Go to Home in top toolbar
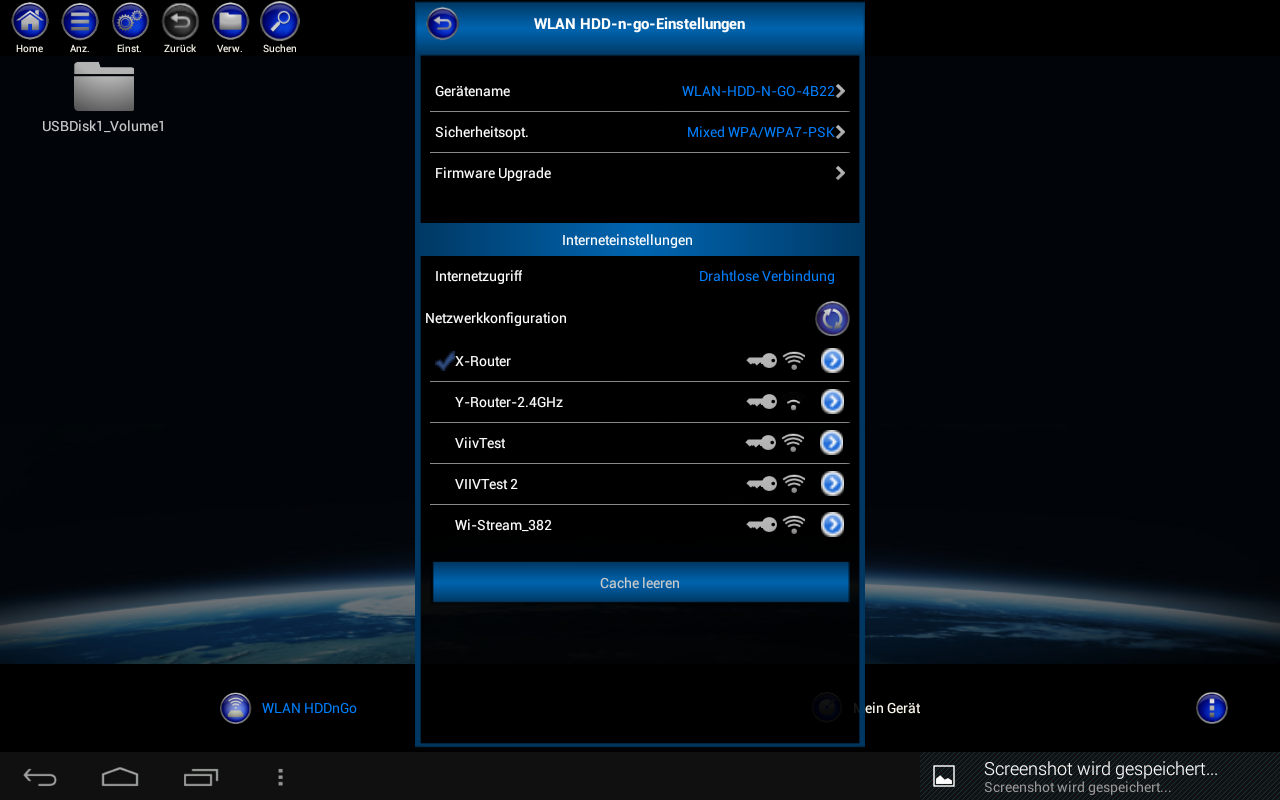 tap(30, 21)
